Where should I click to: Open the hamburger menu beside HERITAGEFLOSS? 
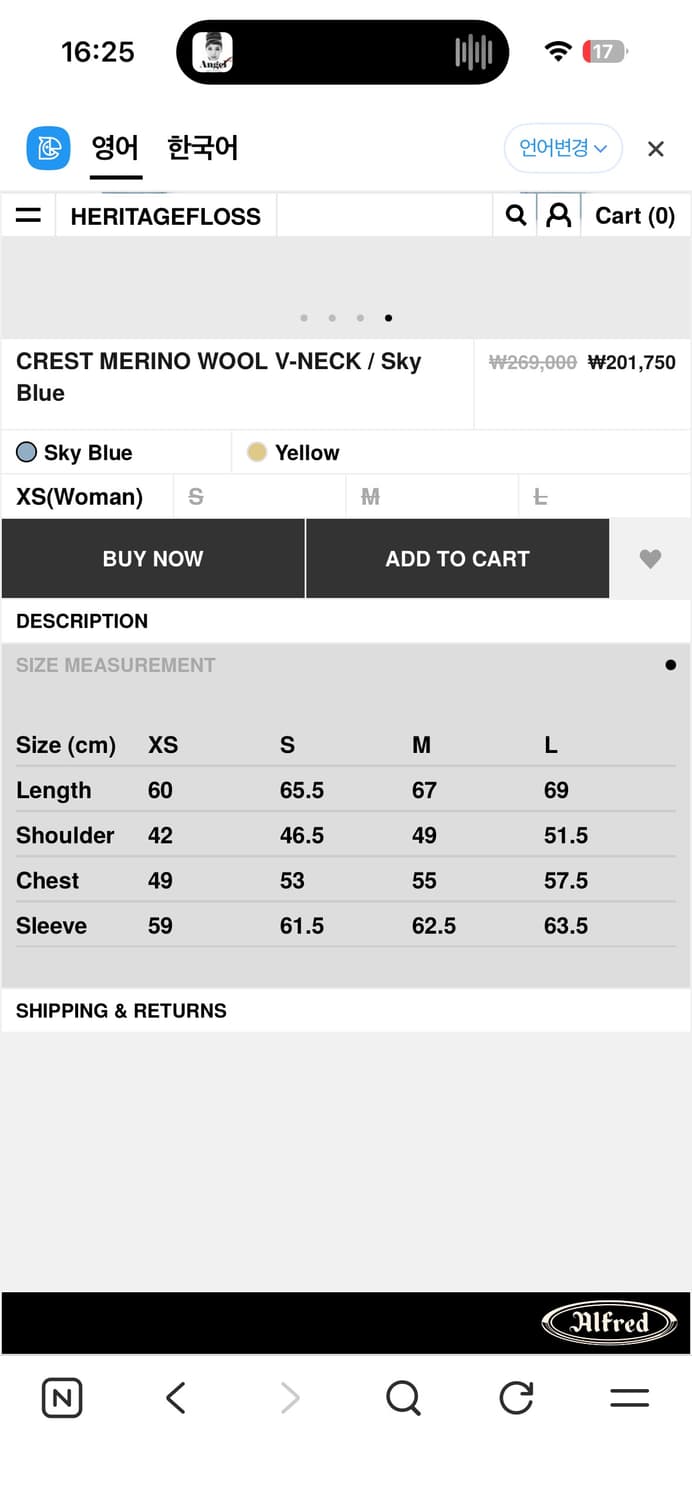click(x=29, y=216)
